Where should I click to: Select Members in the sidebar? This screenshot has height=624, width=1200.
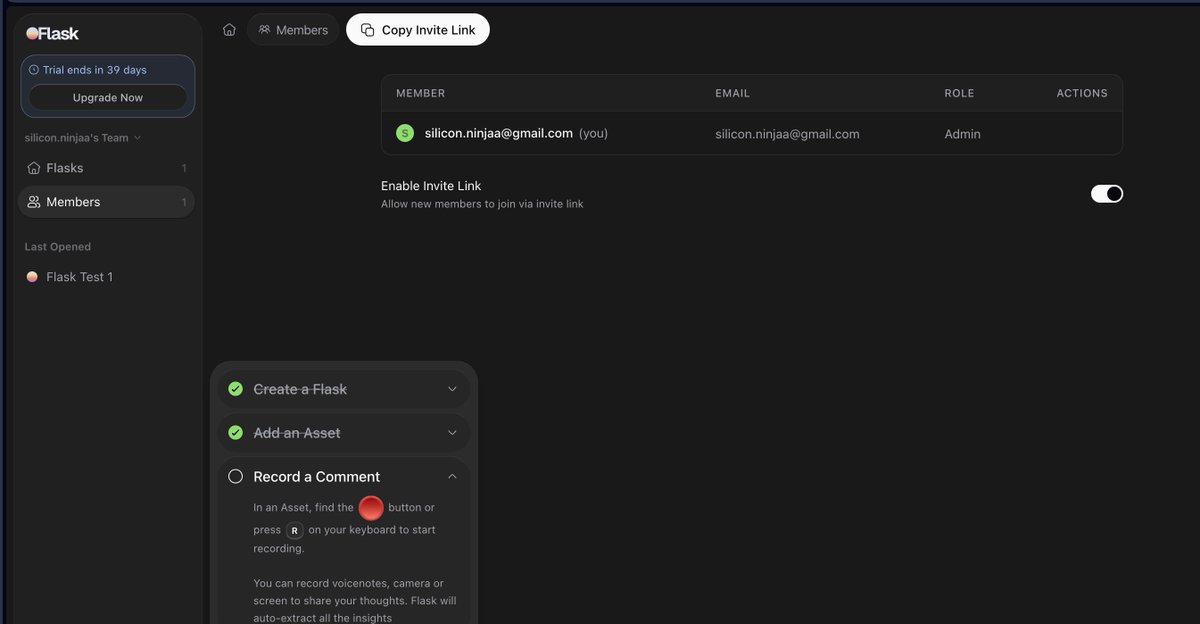click(x=106, y=202)
